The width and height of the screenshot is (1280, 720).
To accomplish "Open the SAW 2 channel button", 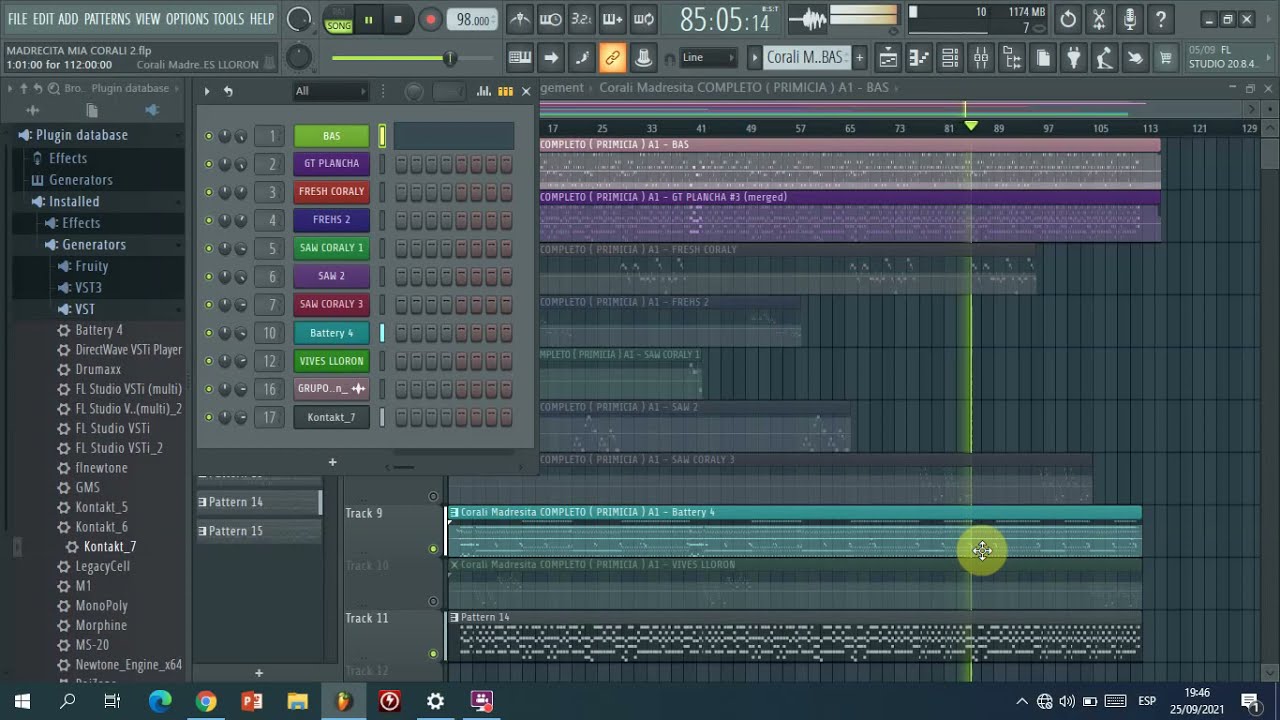I will coord(331,276).
